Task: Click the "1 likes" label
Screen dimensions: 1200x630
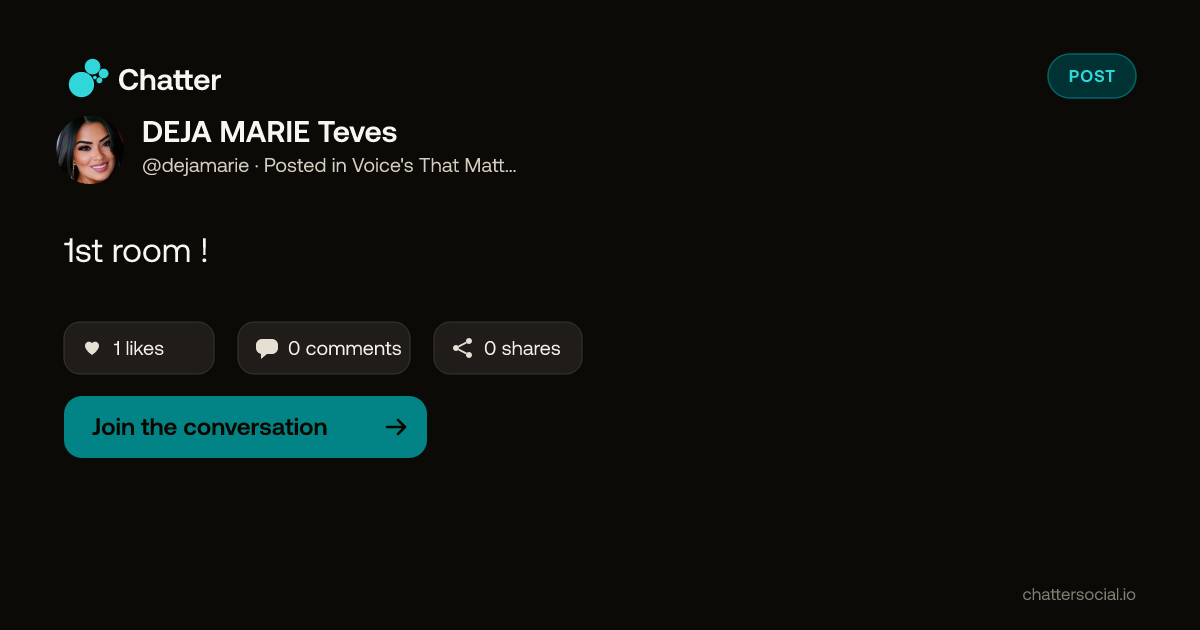Action: (138, 348)
